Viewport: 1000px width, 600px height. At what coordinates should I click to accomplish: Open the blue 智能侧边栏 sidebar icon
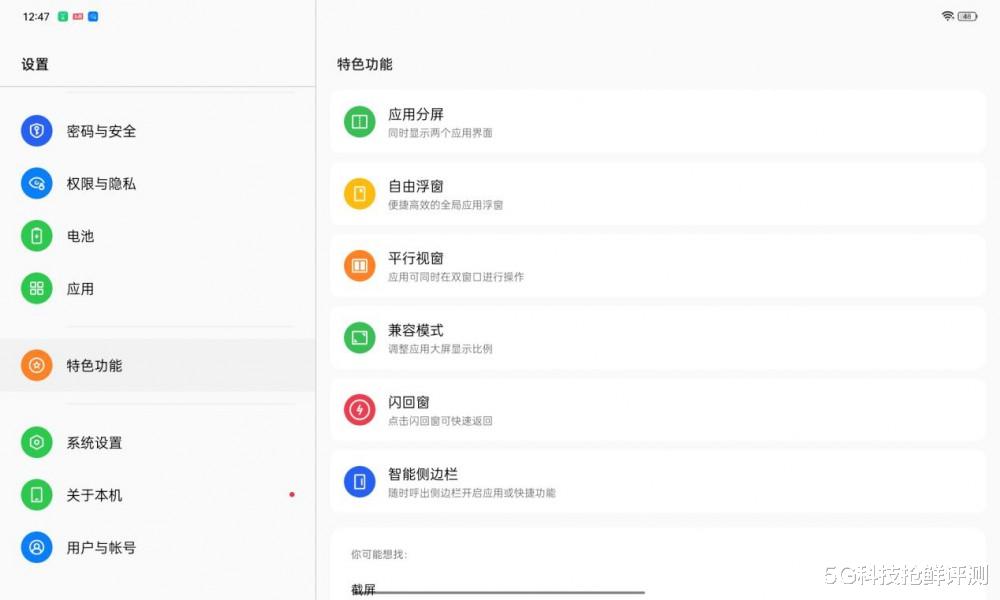tap(359, 481)
